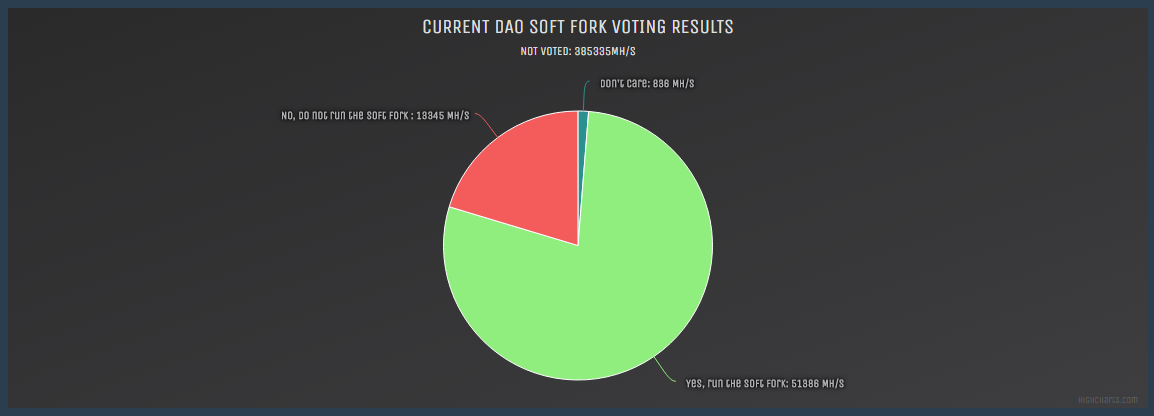This screenshot has width=1154, height=416.
Task: Open the Highcharts.com credit link
Action: 1107,400
